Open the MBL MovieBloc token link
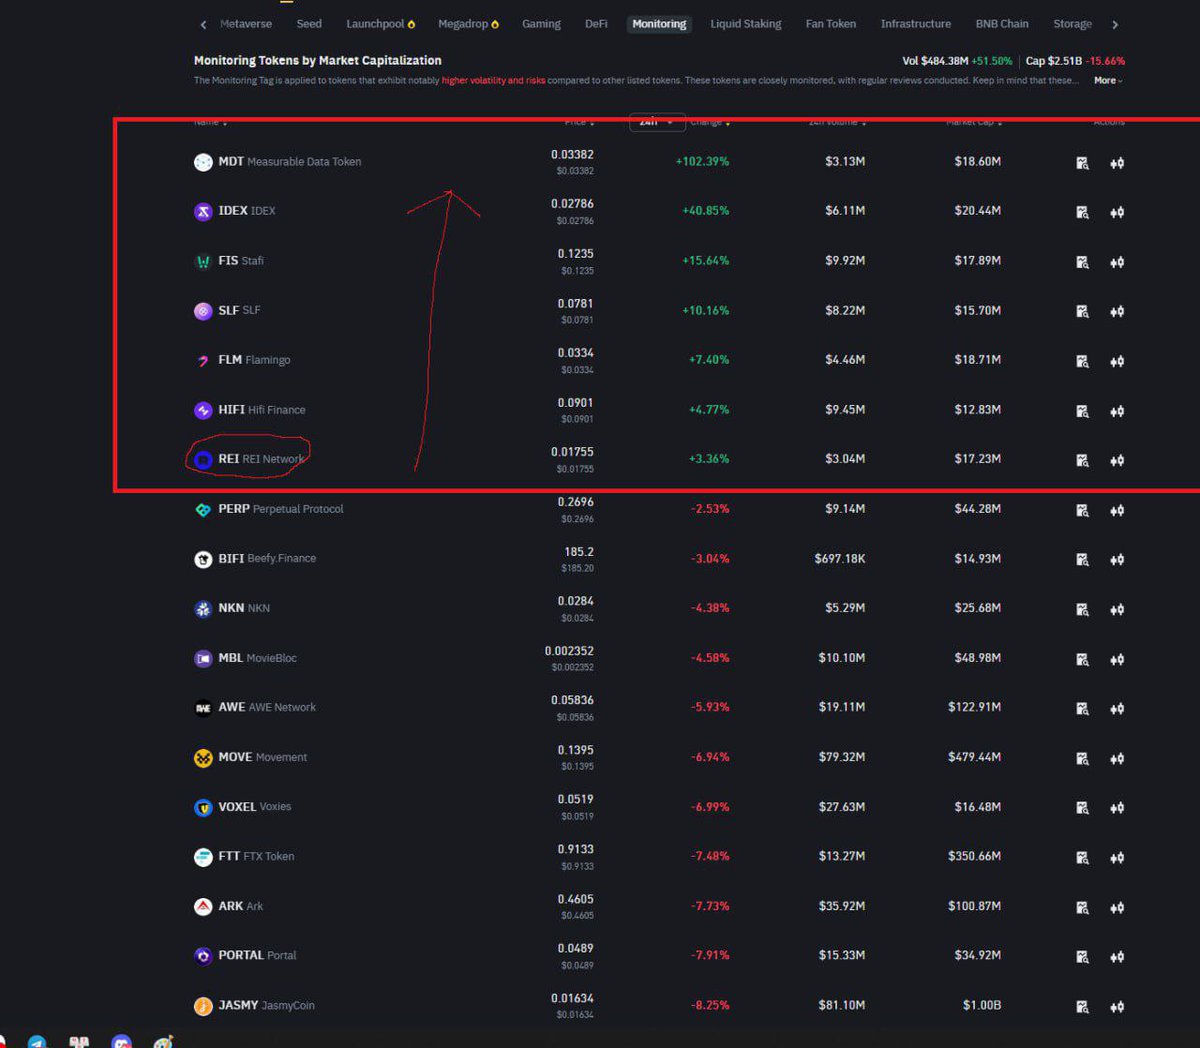 tap(258, 658)
